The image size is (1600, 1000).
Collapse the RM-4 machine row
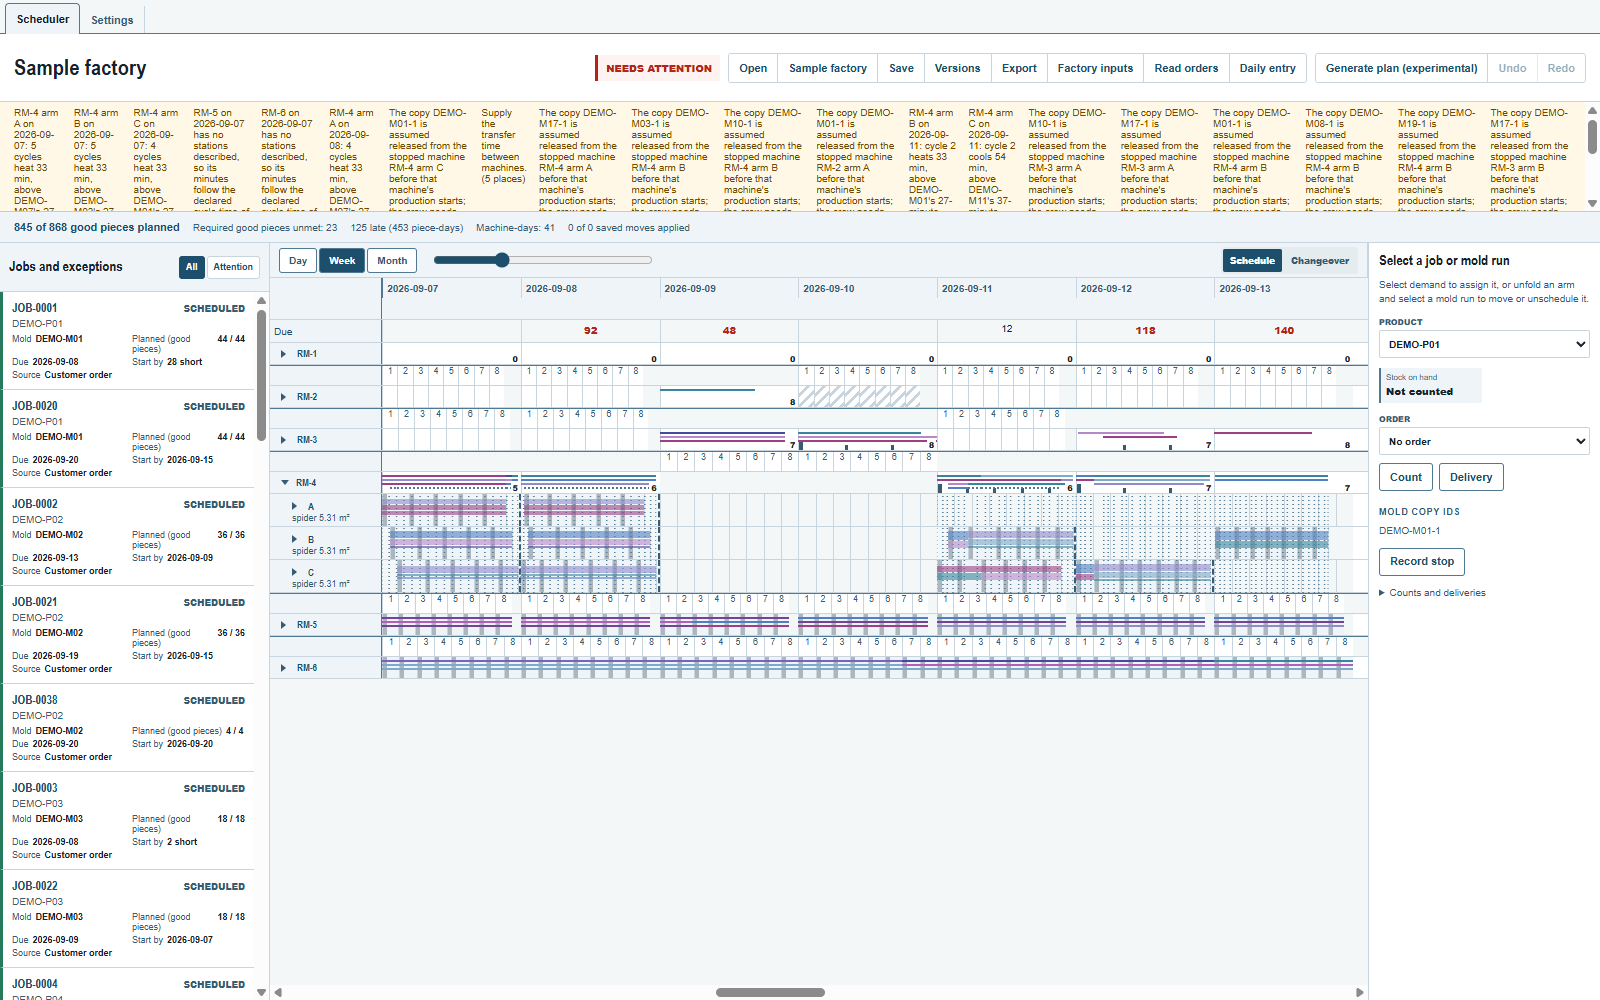[284, 483]
